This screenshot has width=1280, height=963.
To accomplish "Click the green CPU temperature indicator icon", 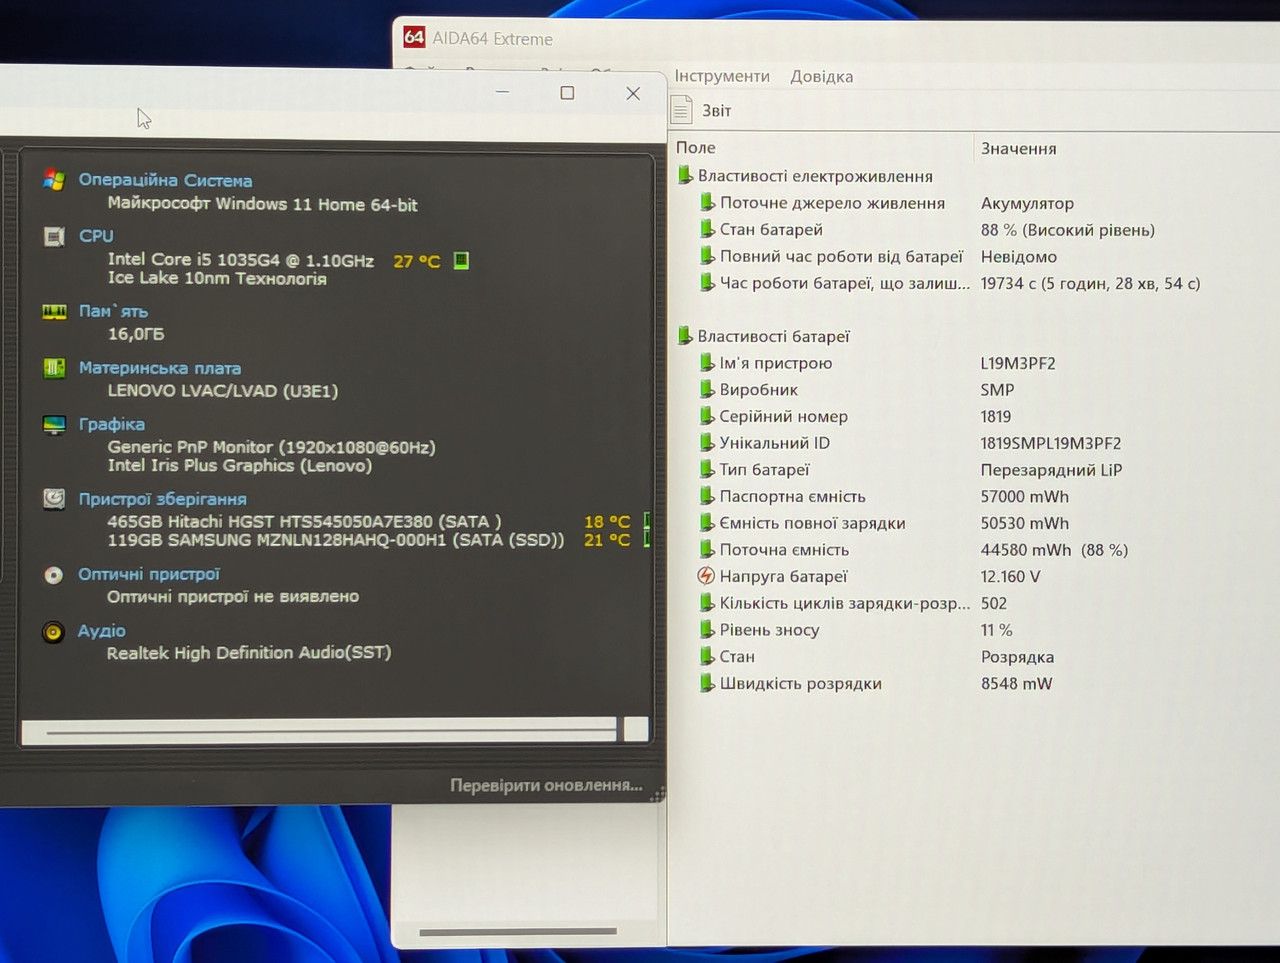I will (461, 260).
